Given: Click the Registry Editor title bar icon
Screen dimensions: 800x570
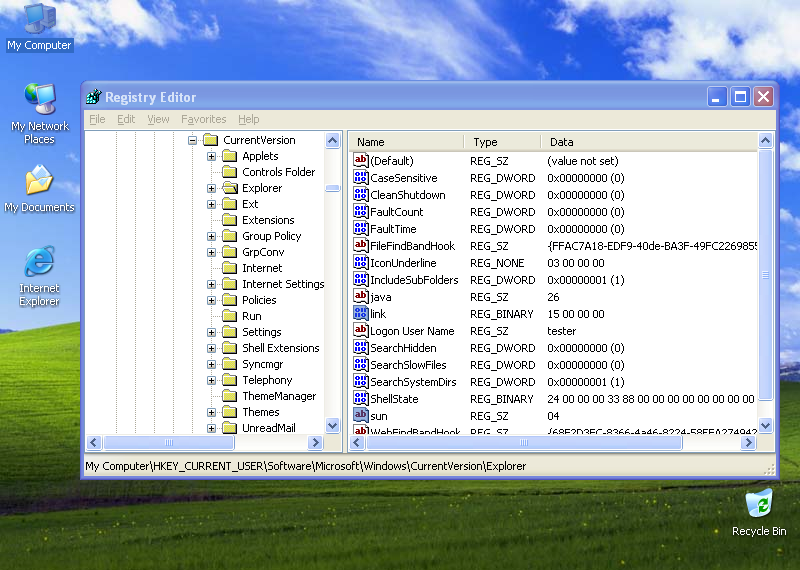Looking at the screenshot, I should 94,96.
